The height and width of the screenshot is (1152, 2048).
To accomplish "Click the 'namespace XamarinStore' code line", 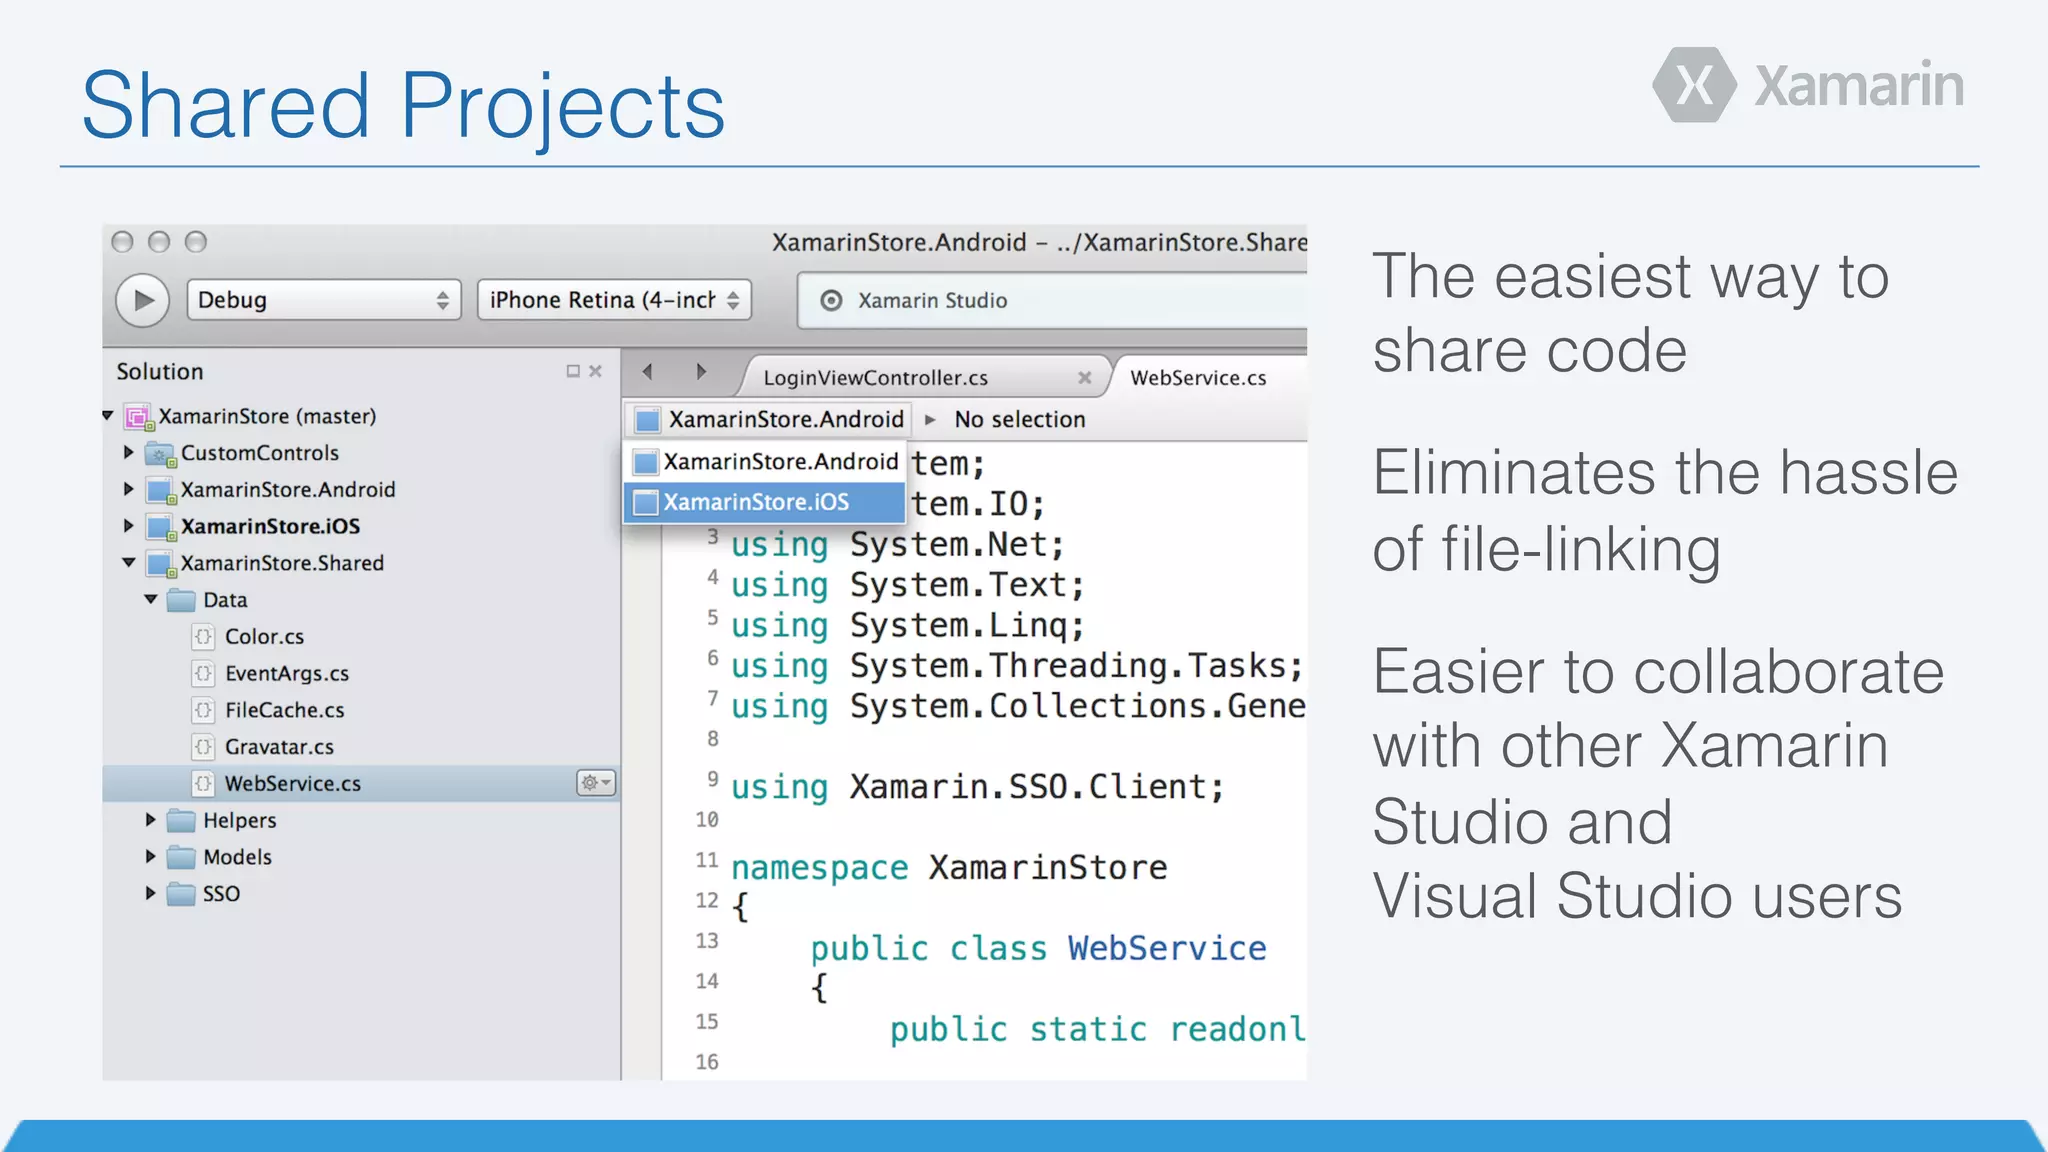I will [949, 868].
